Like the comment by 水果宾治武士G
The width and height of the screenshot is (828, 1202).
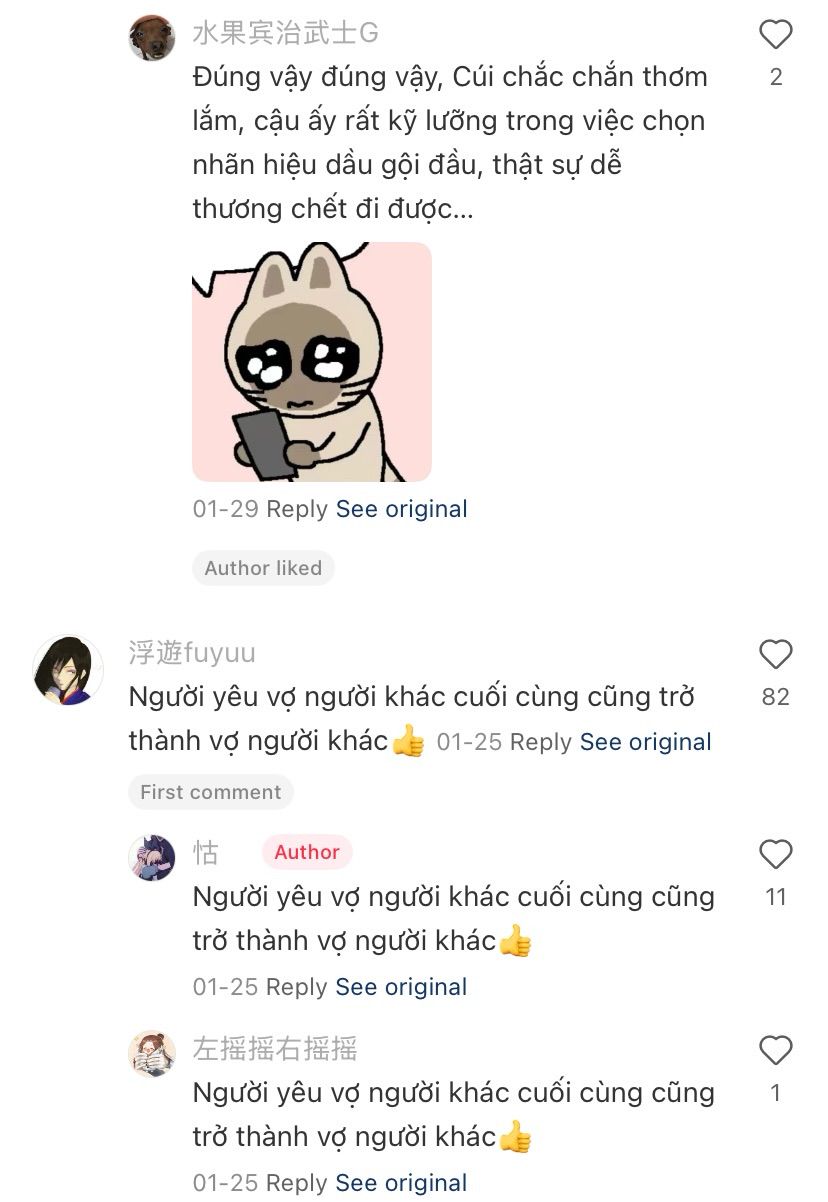point(775,35)
